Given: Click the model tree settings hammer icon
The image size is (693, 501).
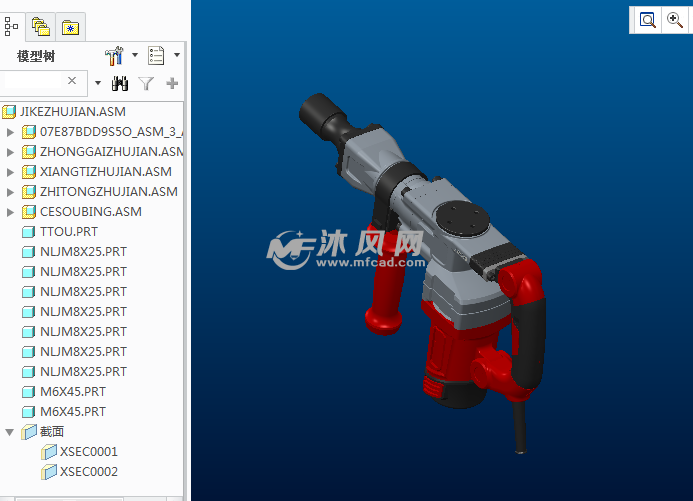Looking at the screenshot, I should [114, 56].
